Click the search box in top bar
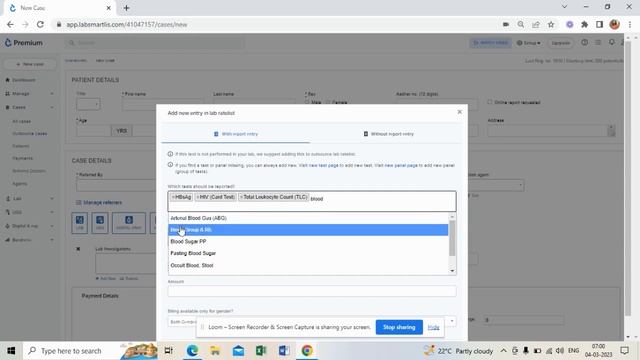The height and width of the screenshot is (360, 640). (x=155, y=43)
